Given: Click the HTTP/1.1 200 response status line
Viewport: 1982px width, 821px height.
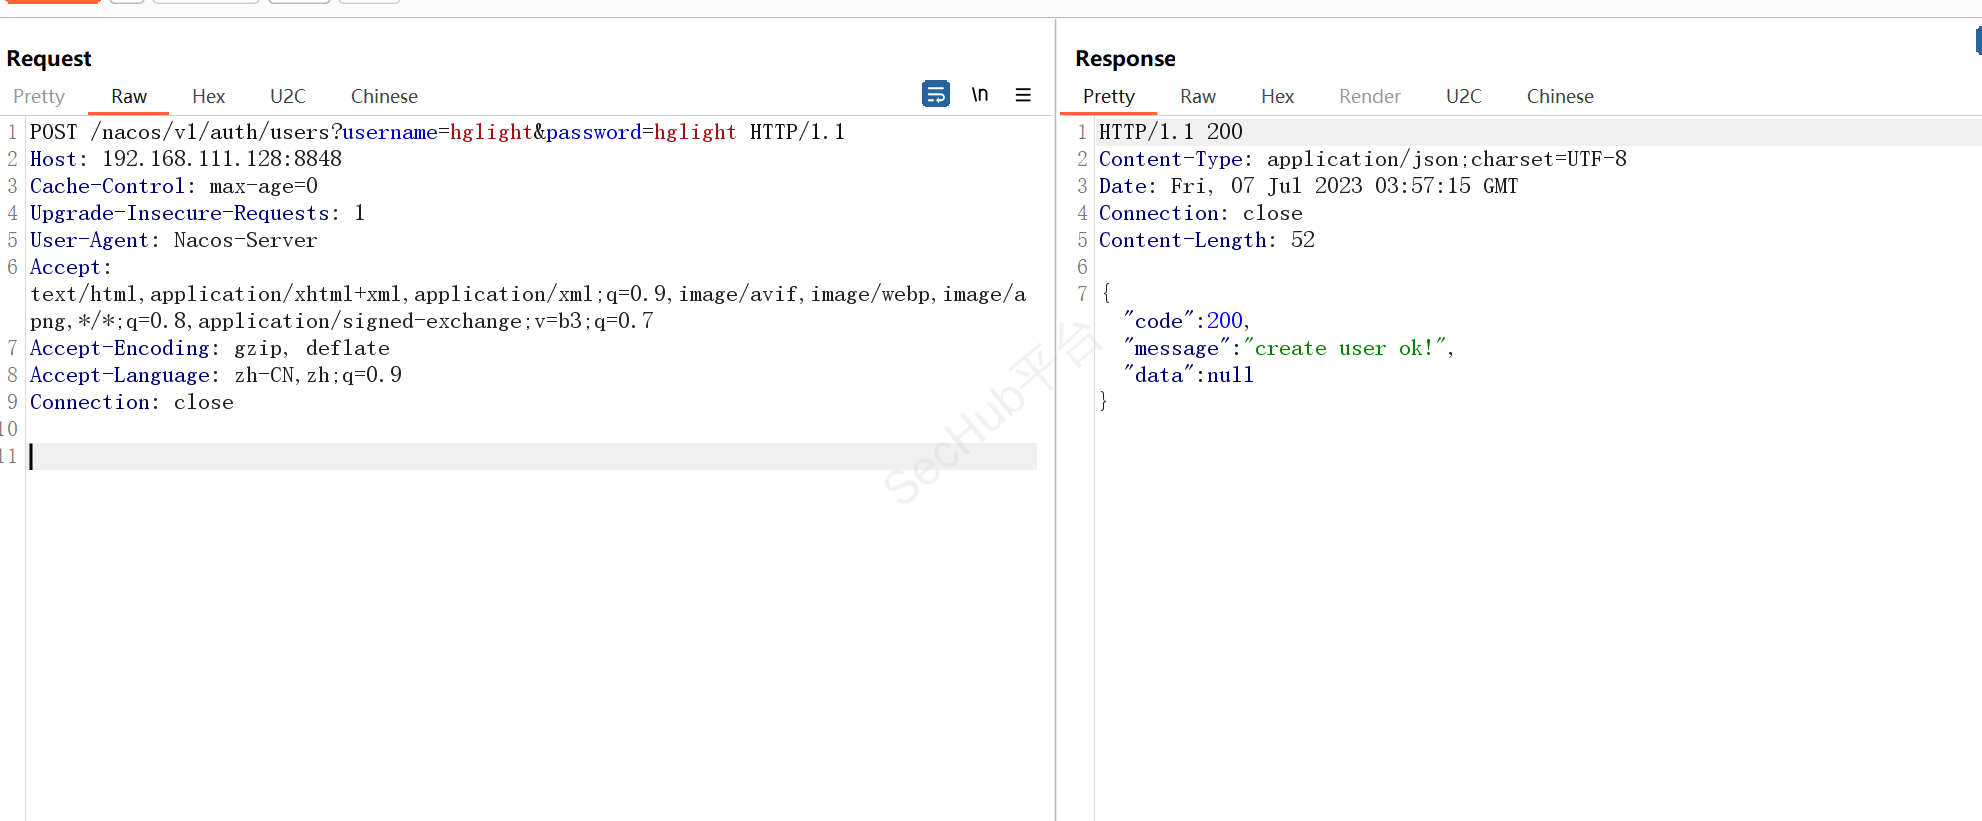Looking at the screenshot, I should pos(1170,132).
